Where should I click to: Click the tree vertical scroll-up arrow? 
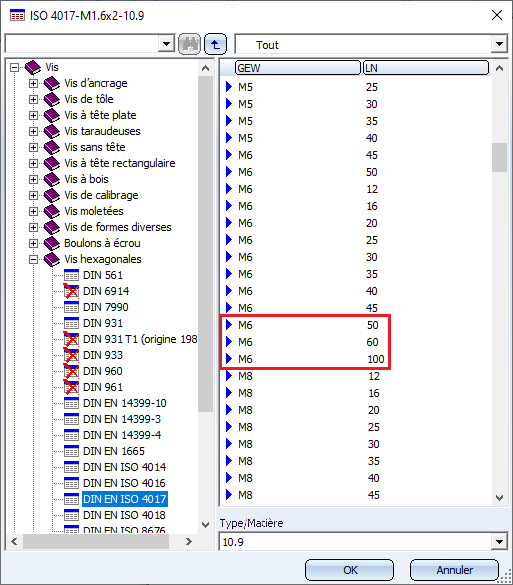tap(205, 68)
